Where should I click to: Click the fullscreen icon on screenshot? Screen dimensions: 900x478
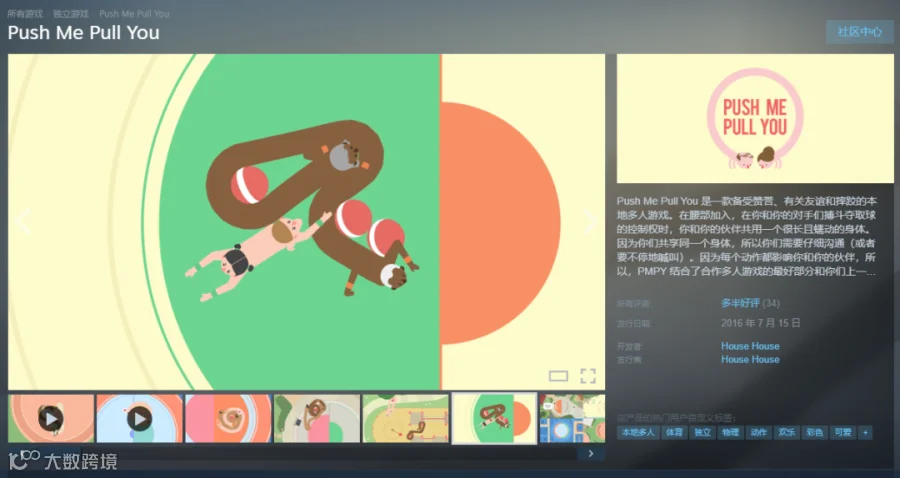point(588,376)
